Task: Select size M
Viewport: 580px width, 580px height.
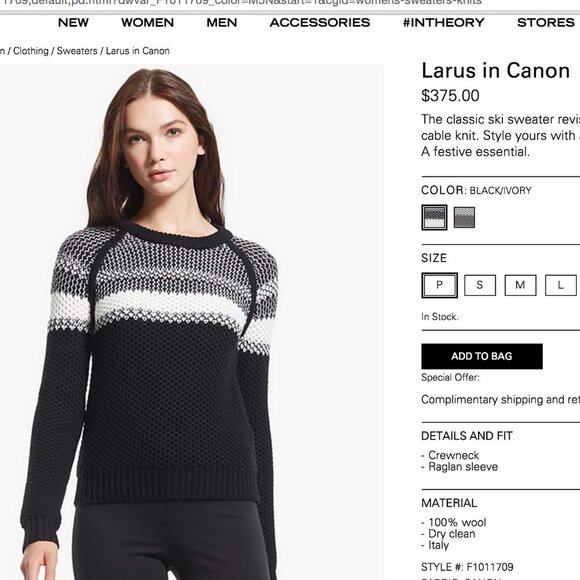Action: pyautogui.click(x=520, y=285)
